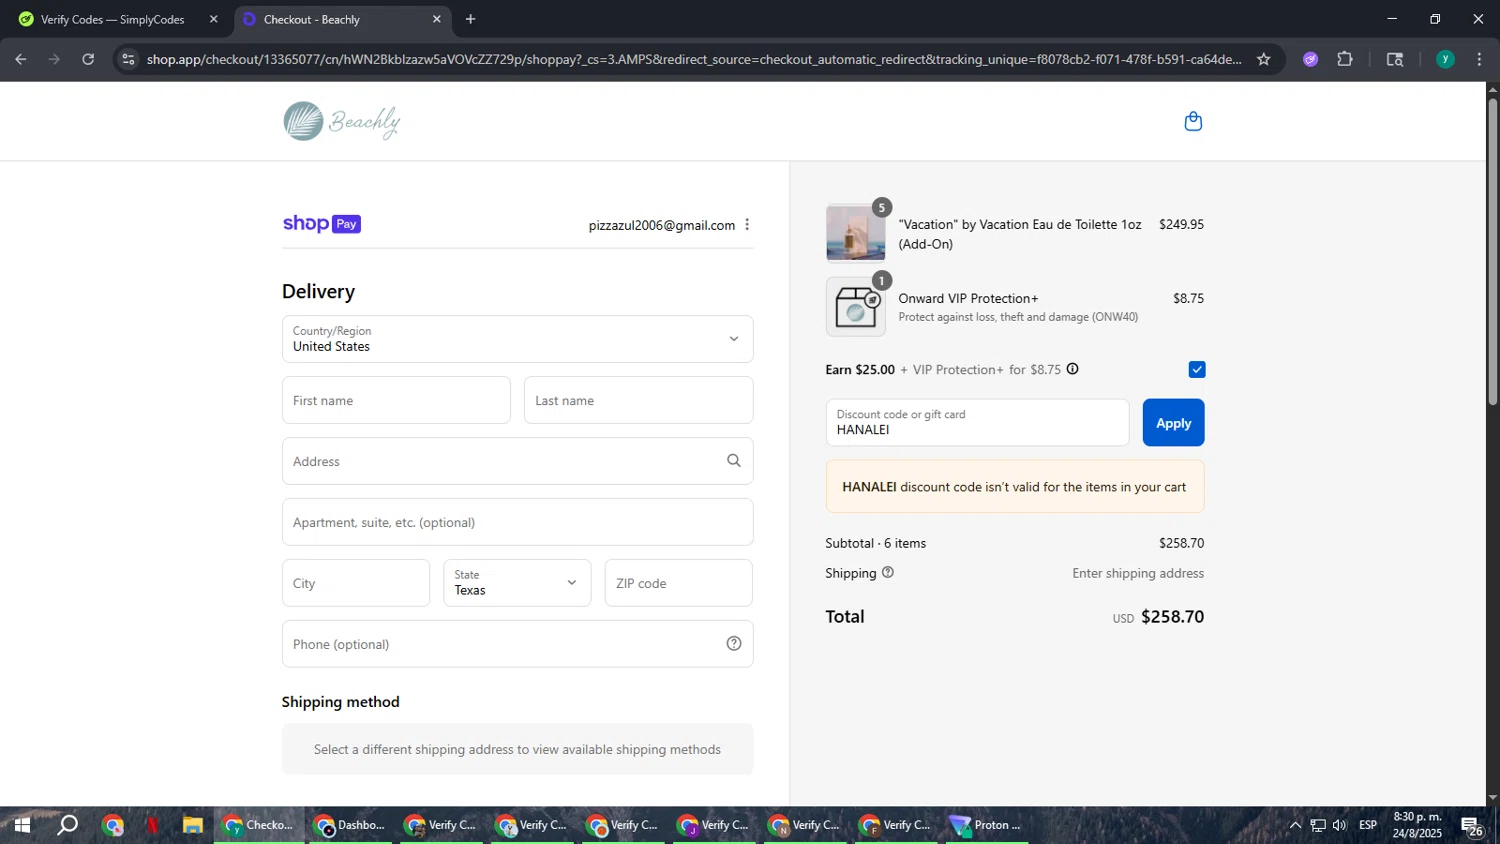Viewport: 1500px width, 844px height.
Task: Click the page vertical scrollbar thumb
Action: point(1492,250)
